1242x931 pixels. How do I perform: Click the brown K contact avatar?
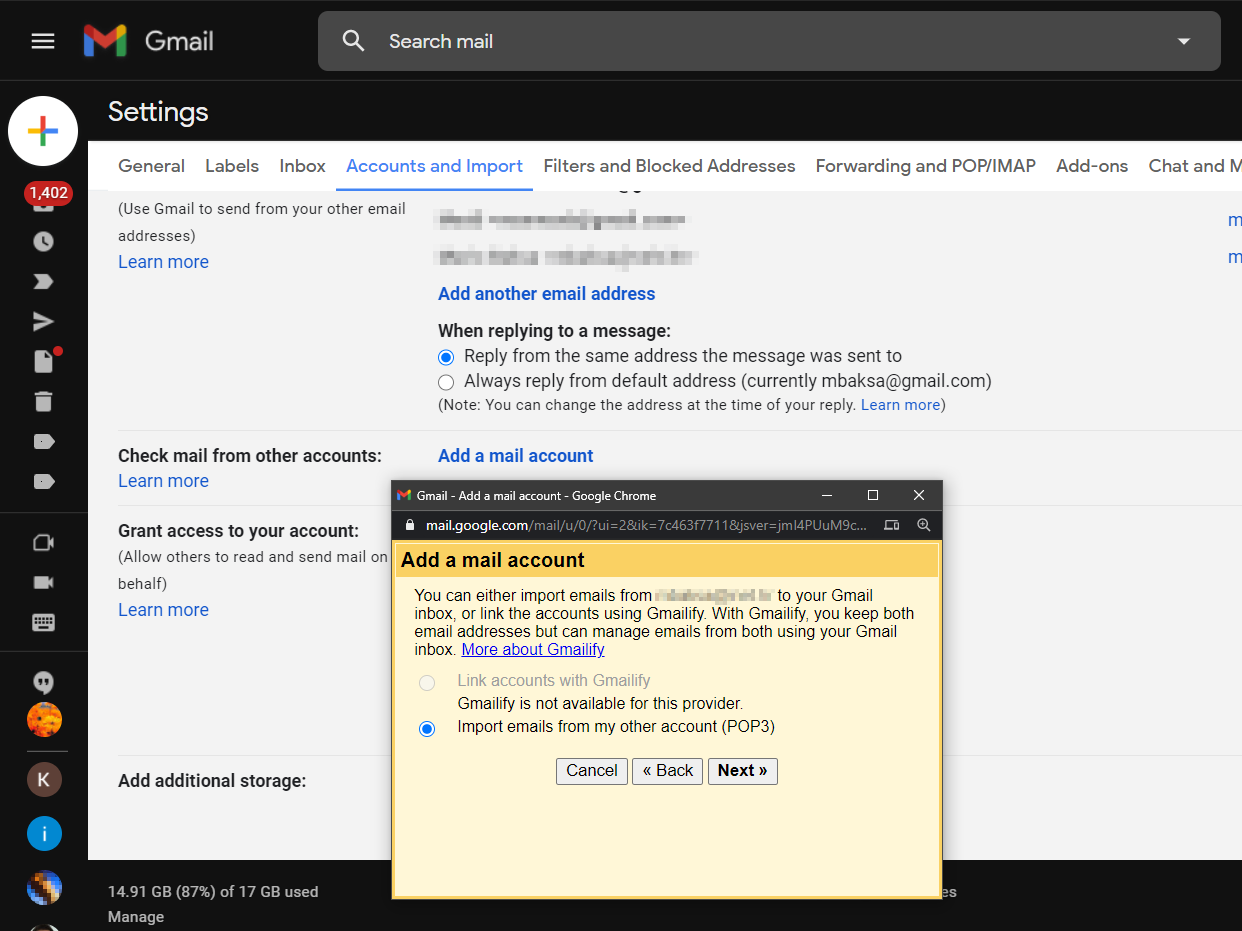click(x=44, y=779)
